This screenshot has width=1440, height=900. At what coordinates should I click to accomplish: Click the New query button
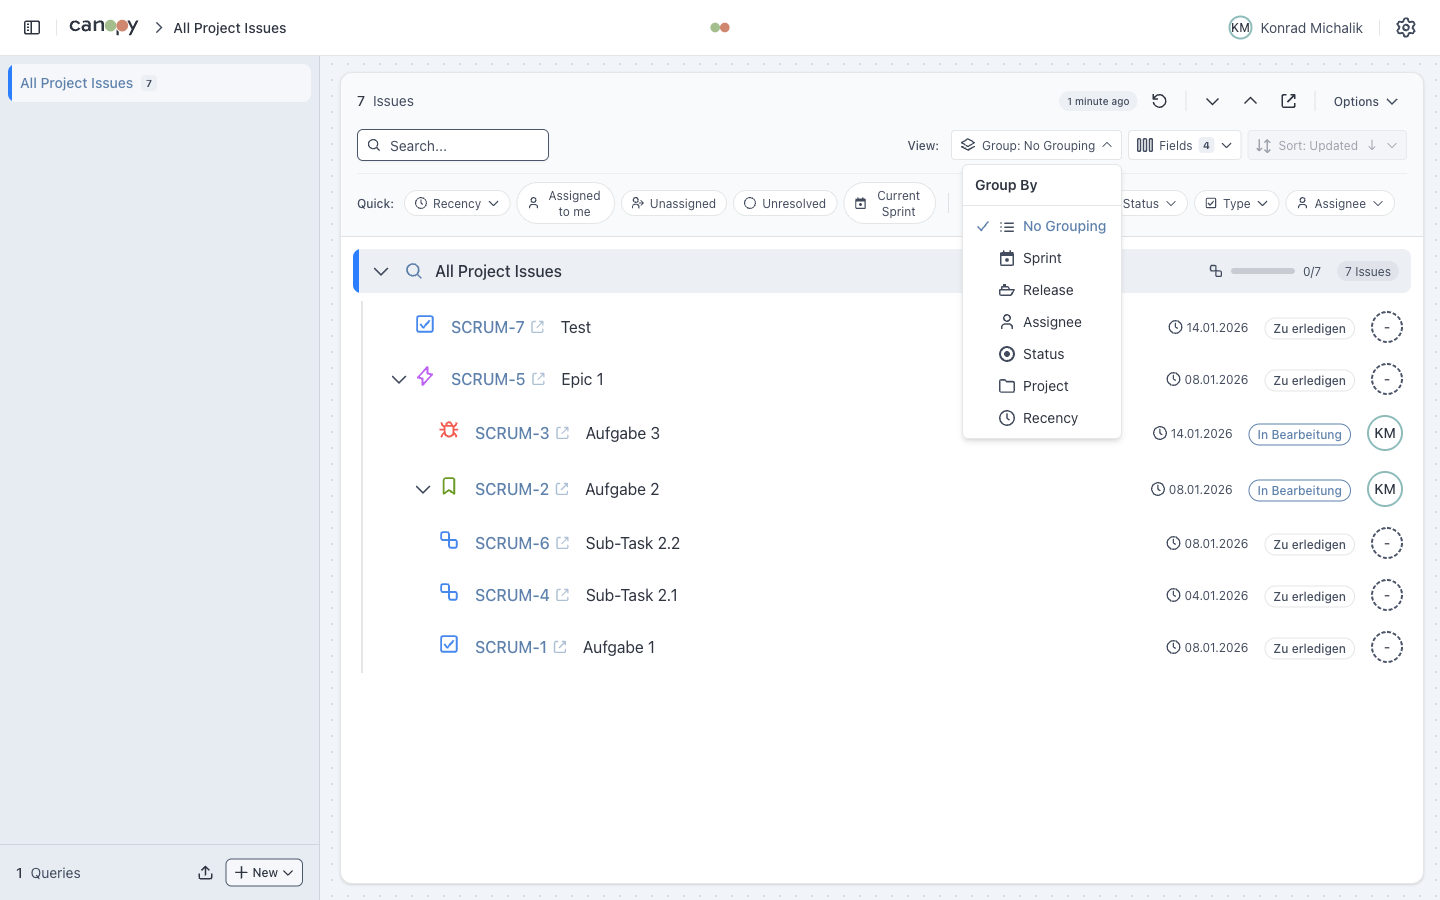(264, 873)
